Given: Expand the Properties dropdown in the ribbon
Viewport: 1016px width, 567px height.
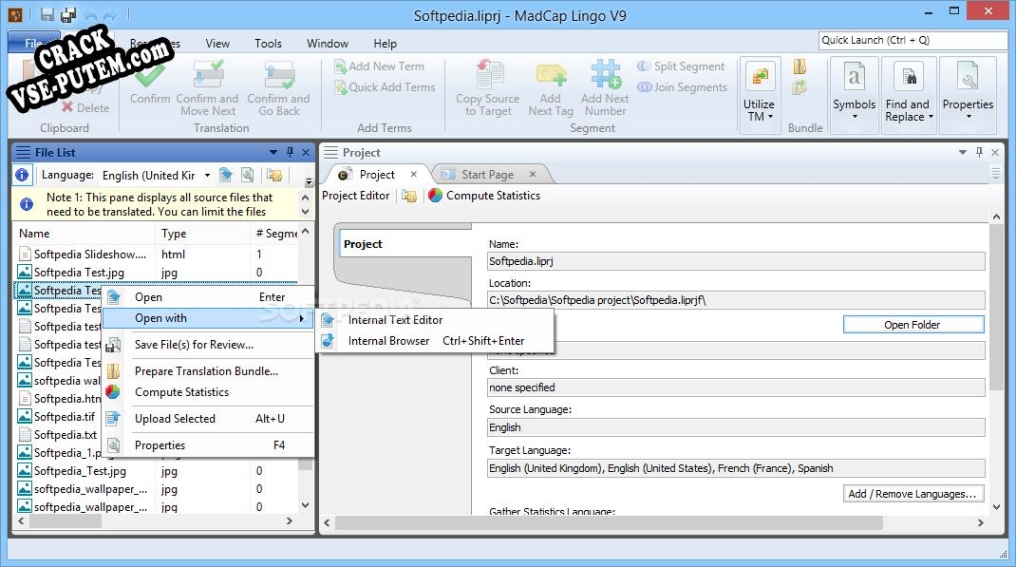Looking at the screenshot, I should pyautogui.click(x=968, y=117).
